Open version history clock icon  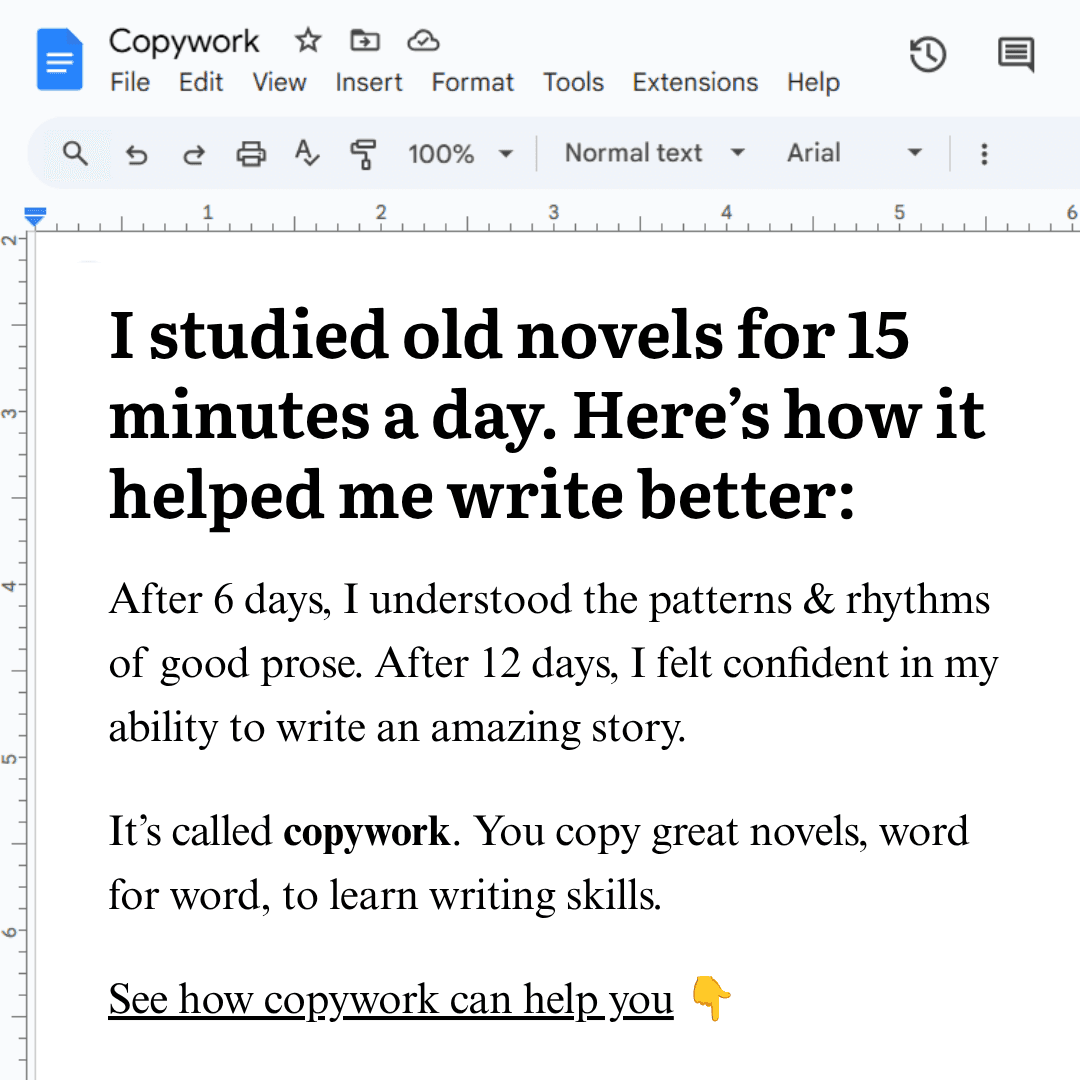click(x=928, y=54)
